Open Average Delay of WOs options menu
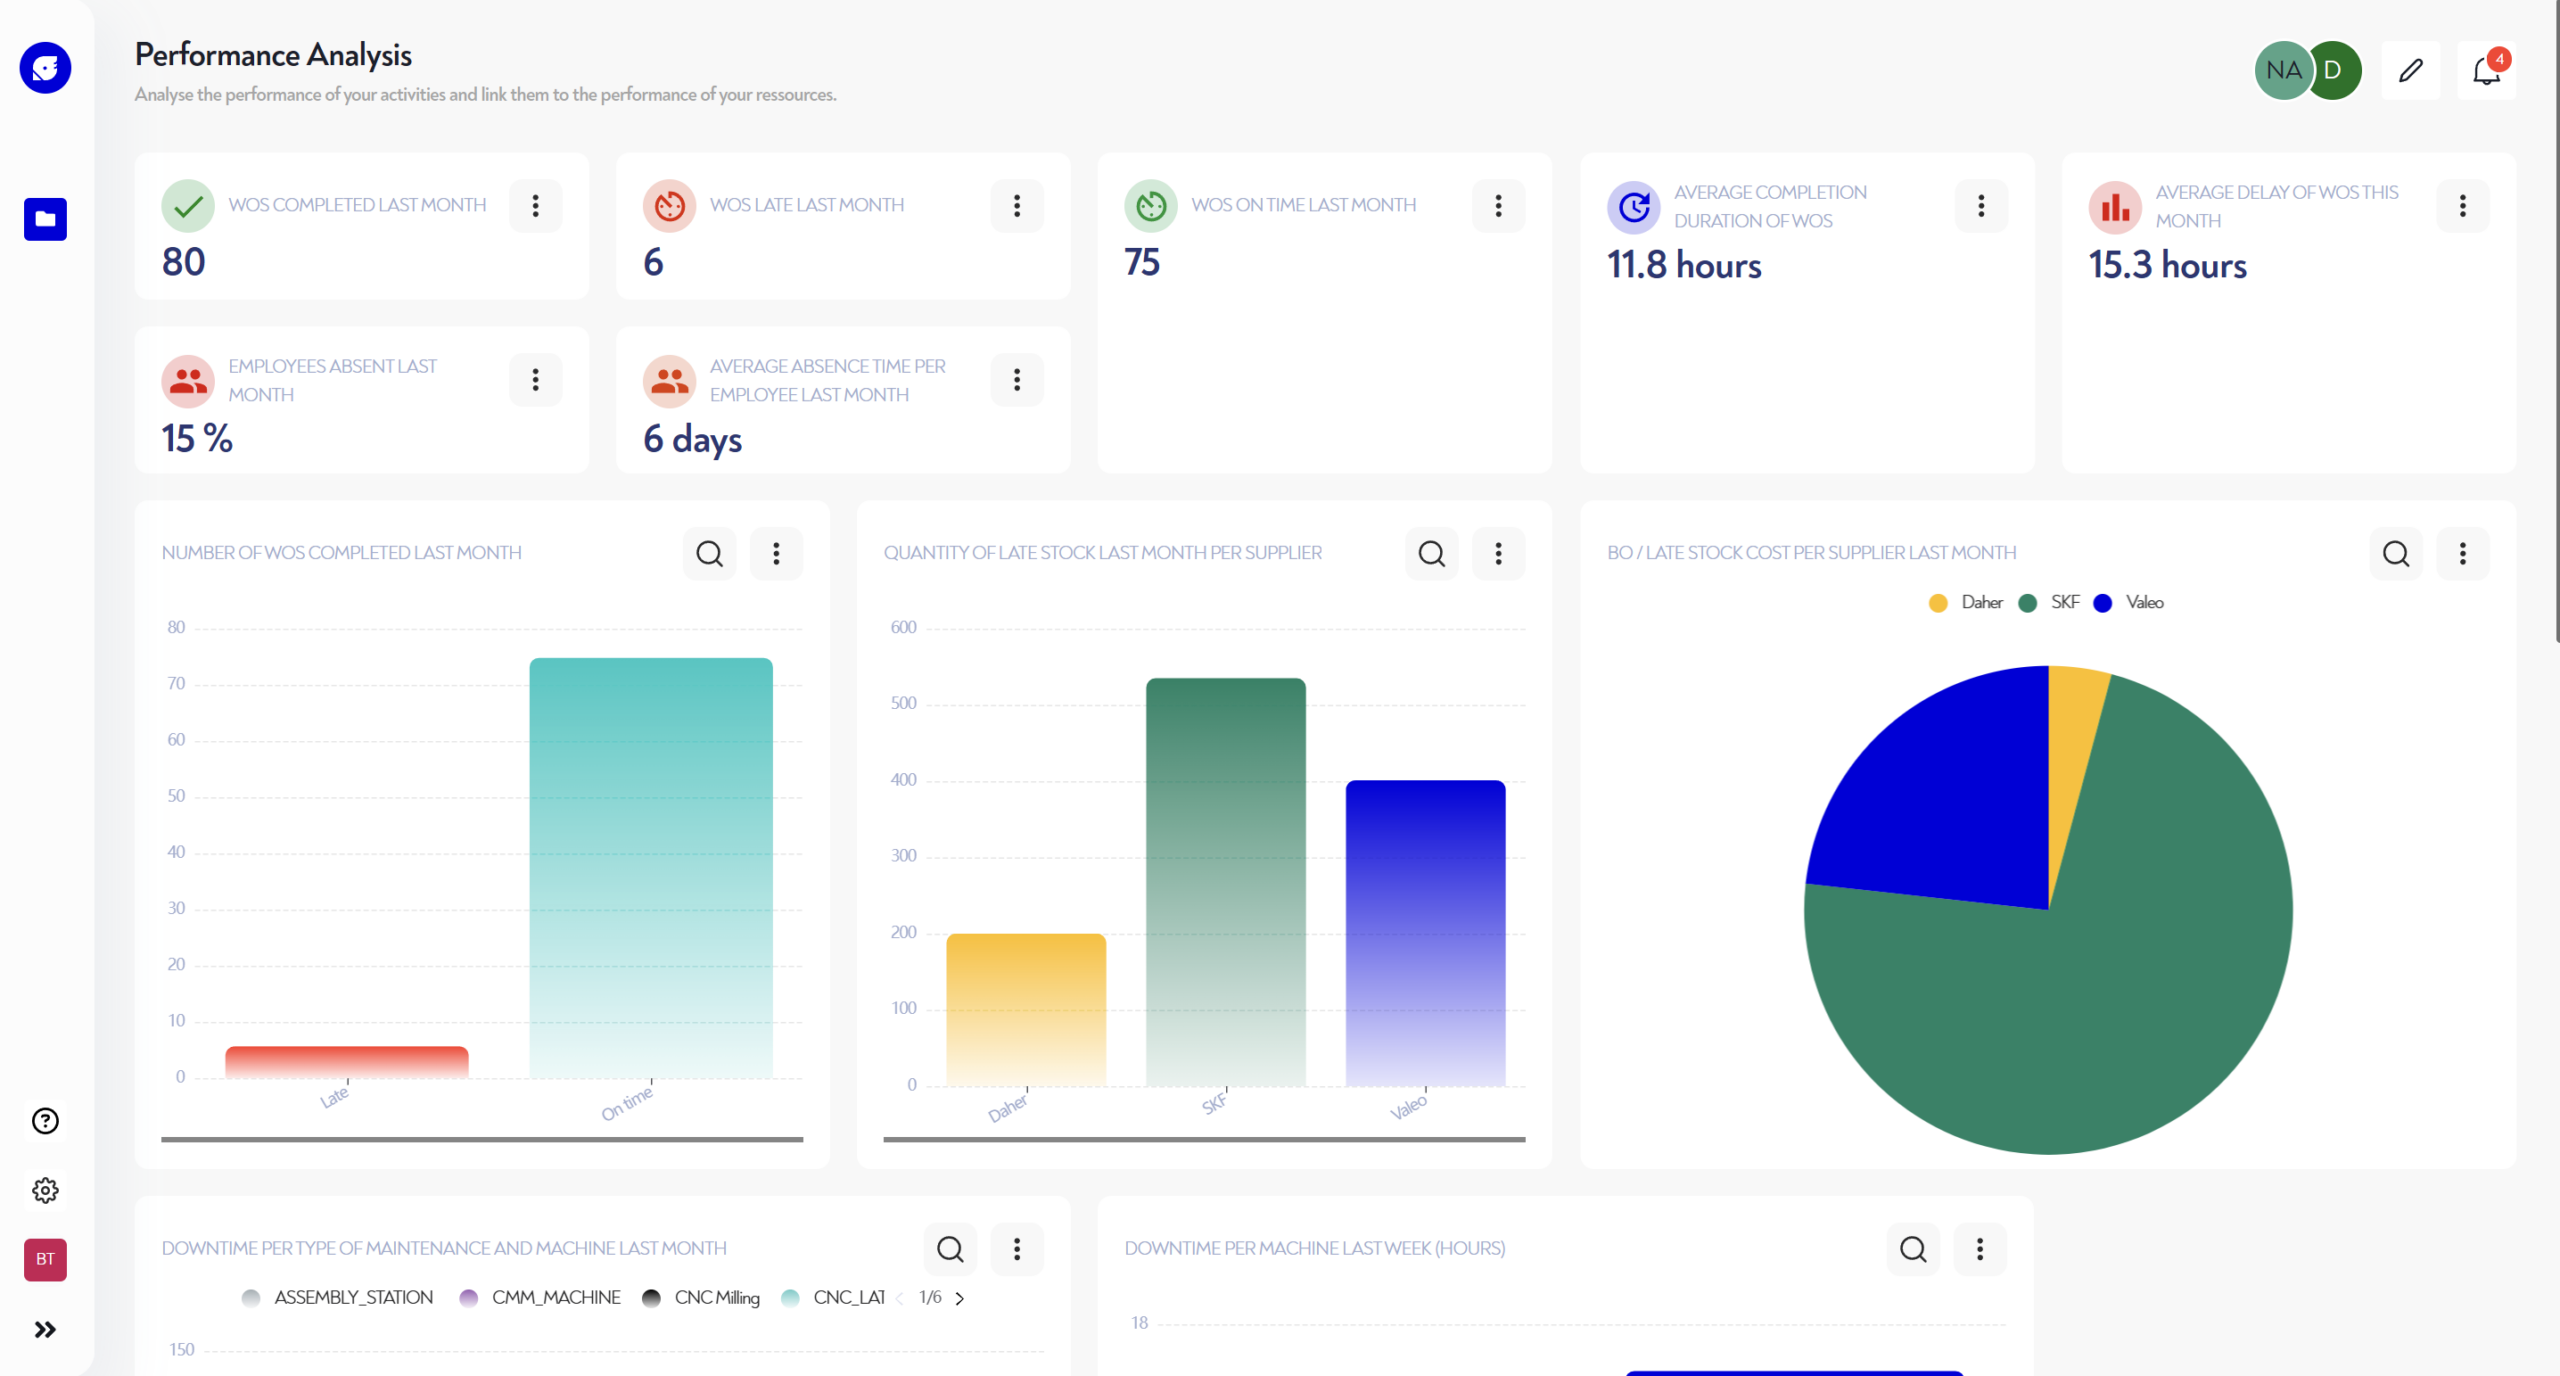This screenshot has width=2560, height=1376. [2462, 206]
